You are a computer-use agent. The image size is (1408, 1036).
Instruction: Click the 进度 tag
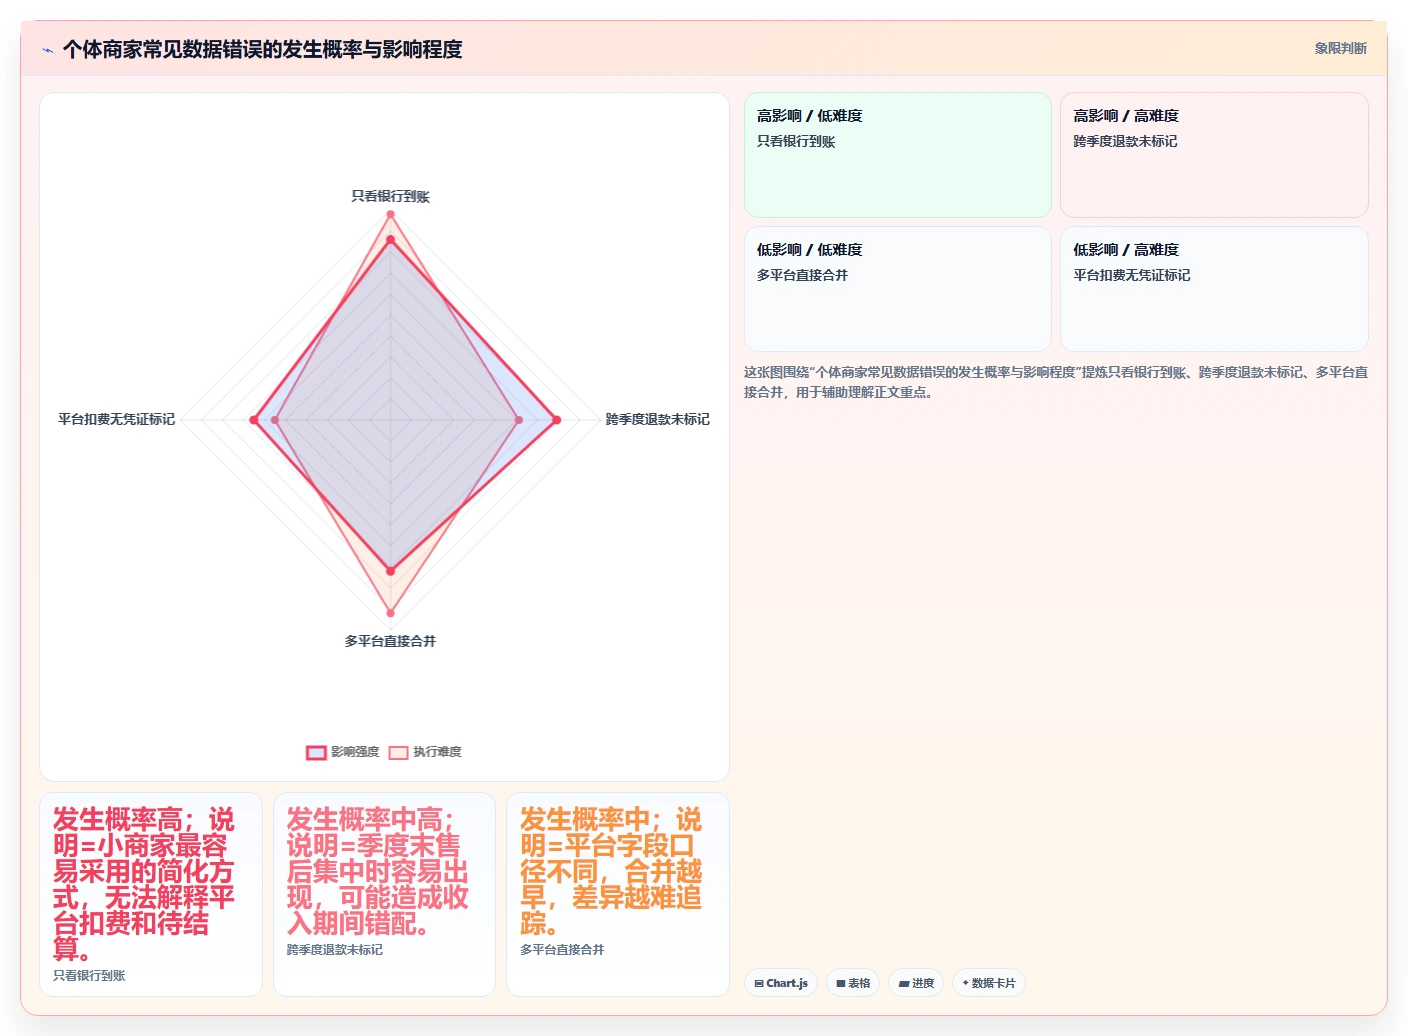click(916, 983)
